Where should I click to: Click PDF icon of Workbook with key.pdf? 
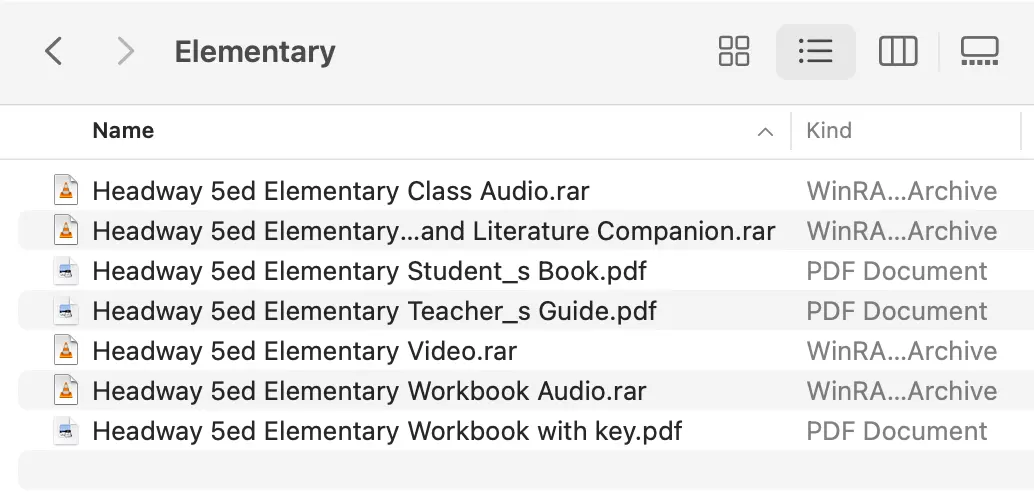point(65,431)
